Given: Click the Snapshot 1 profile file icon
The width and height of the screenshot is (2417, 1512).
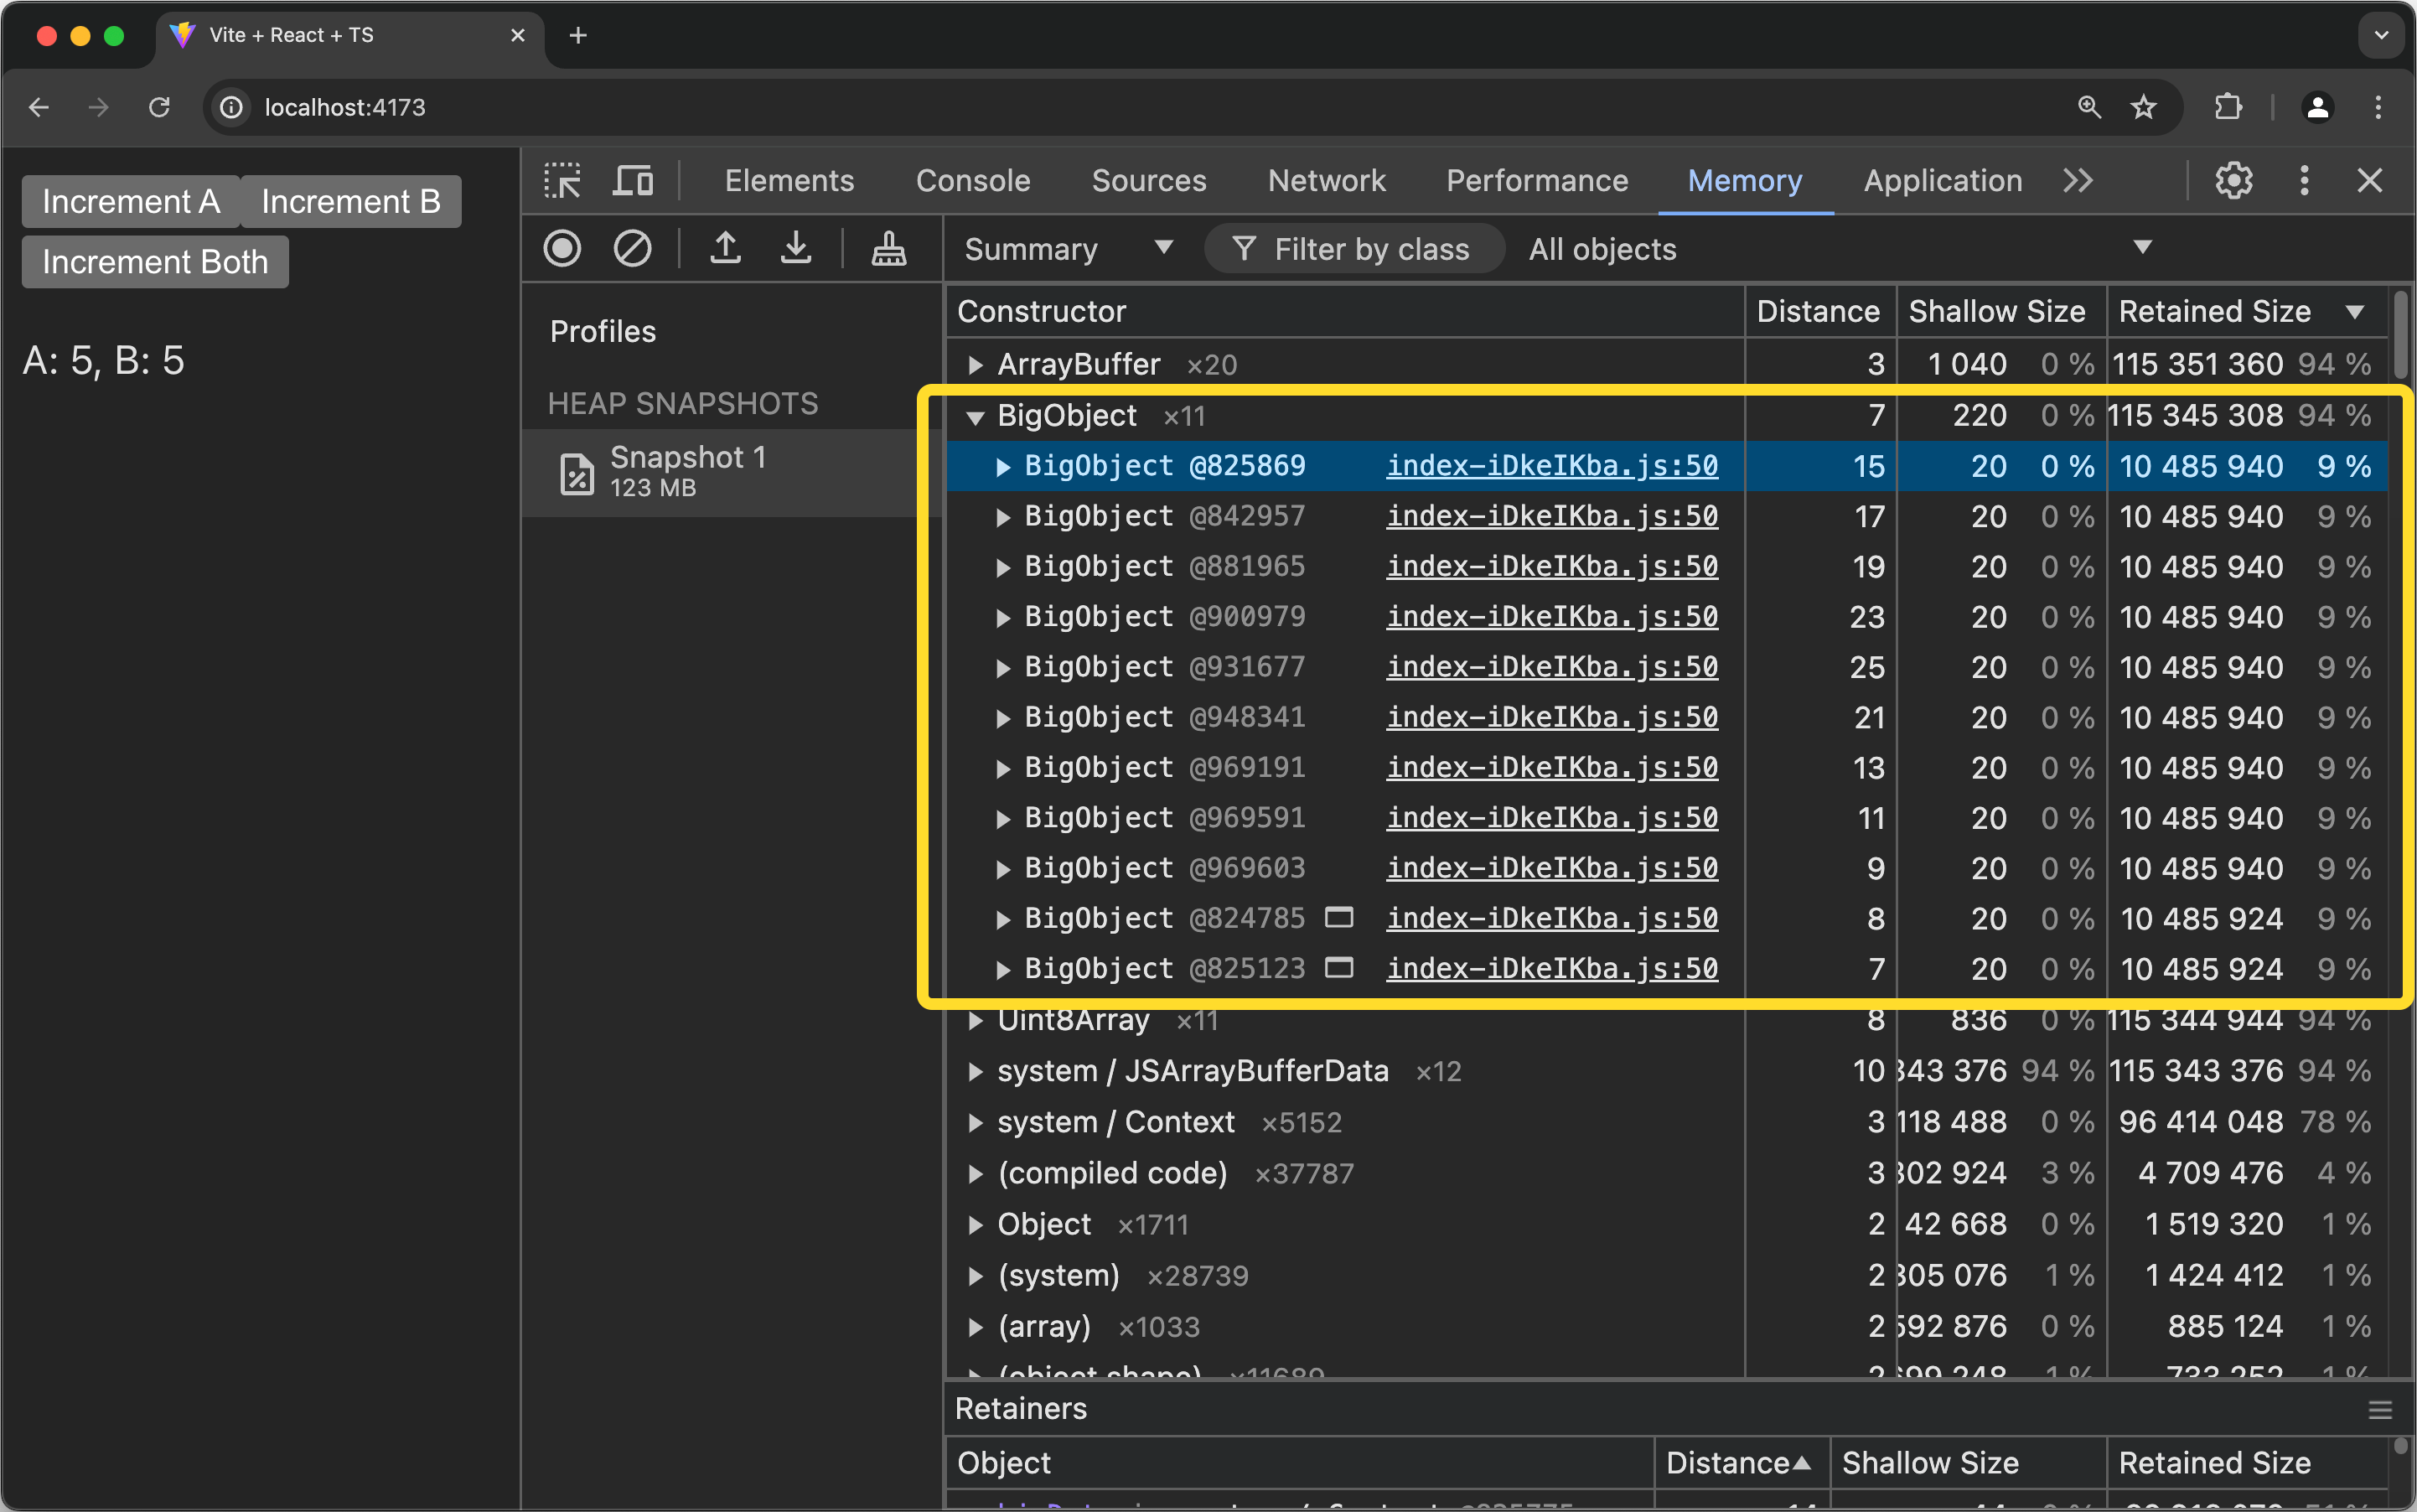Looking at the screenshot, I should pyautogui.click(x=577, y=473).
